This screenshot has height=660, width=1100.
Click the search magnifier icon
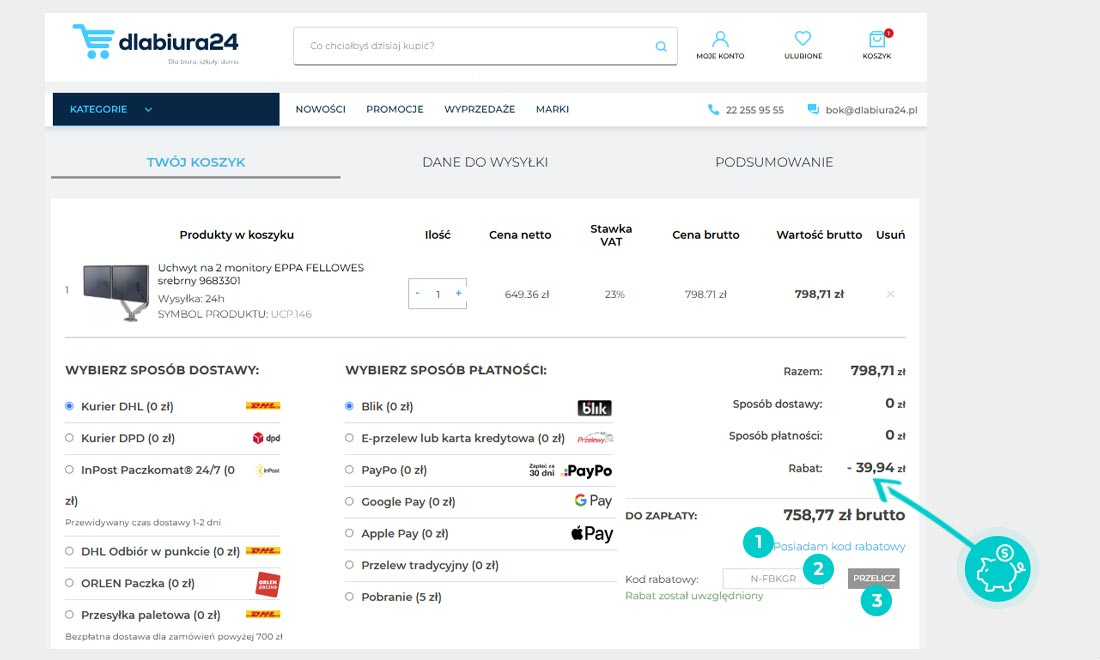tap(660, 46)
